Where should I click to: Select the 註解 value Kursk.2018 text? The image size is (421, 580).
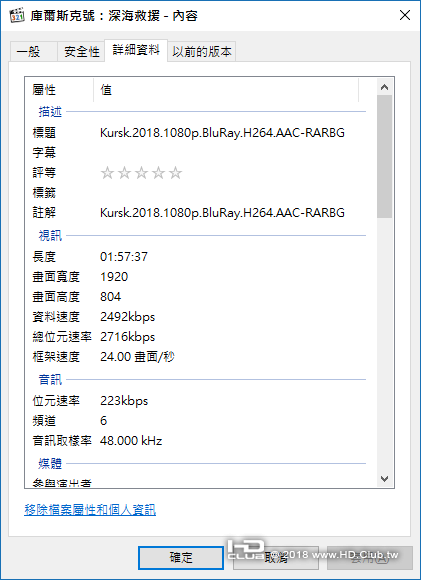tap(222, 213)
